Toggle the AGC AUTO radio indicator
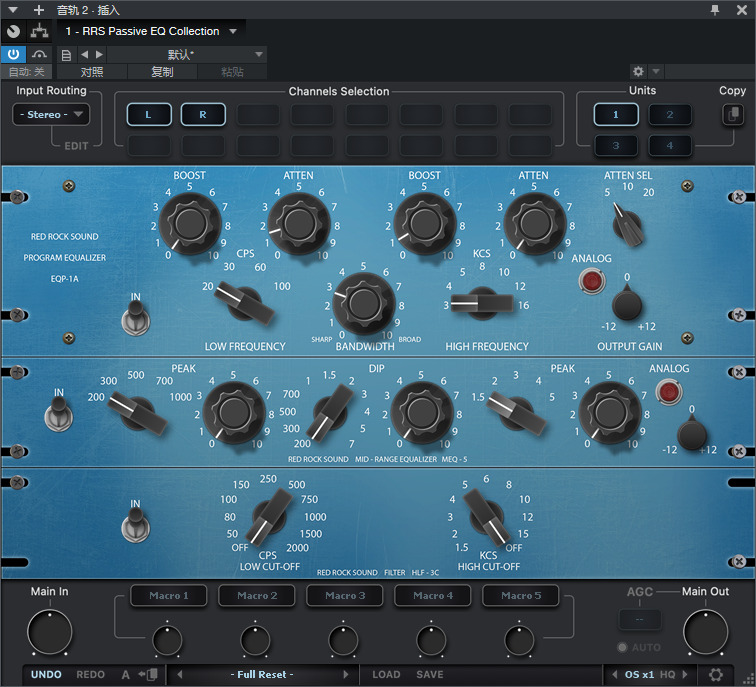756x687 pixels. pyautogui.click(x=622, y=647)
